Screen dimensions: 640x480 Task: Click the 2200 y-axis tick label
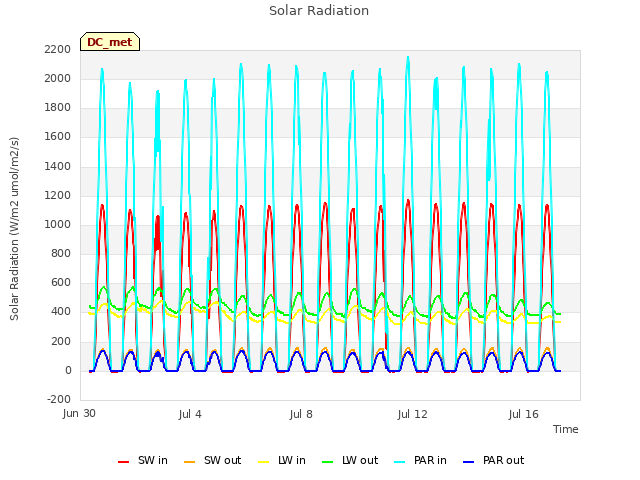pyautogui.click(x=58, y=49)
